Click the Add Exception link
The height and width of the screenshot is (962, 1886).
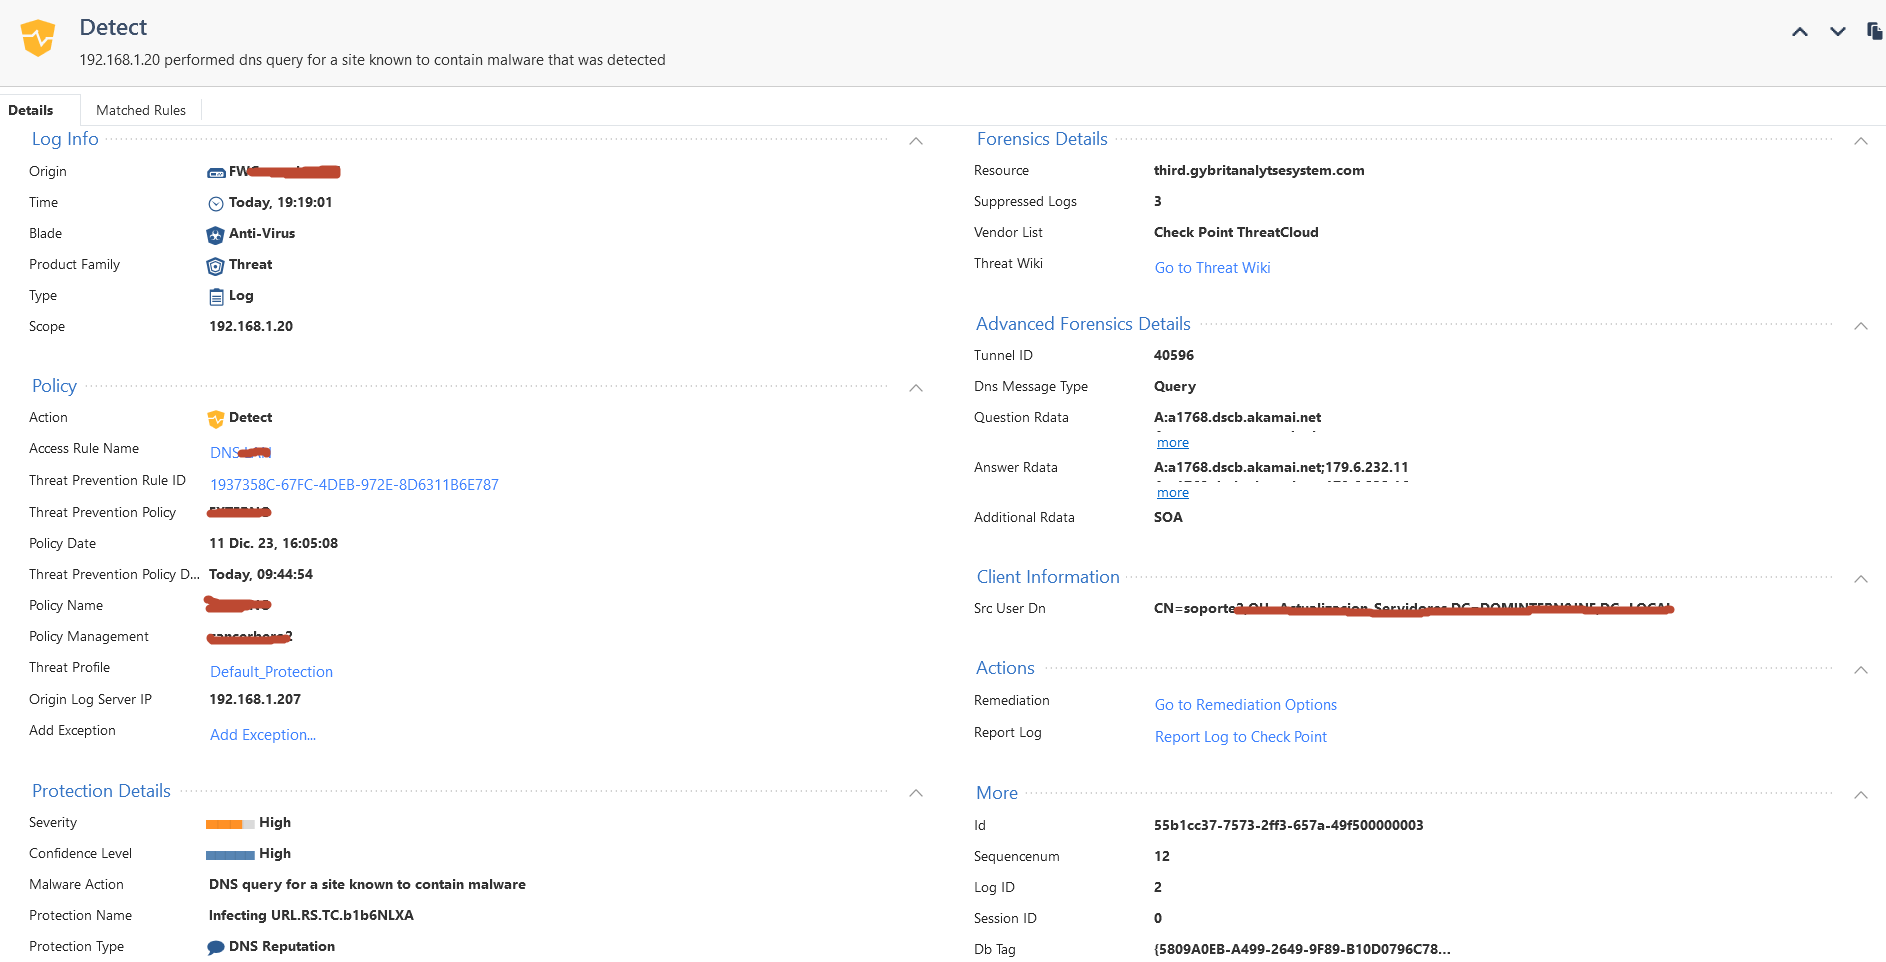click(263, 735)
